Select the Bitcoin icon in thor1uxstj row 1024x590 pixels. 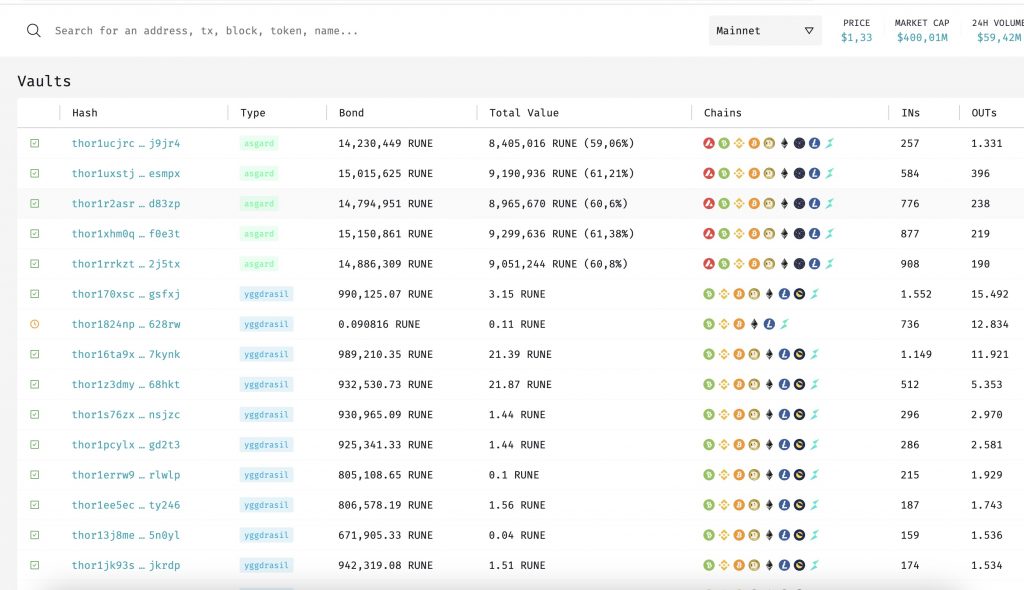pyautogui.click(x=754, y=173)
